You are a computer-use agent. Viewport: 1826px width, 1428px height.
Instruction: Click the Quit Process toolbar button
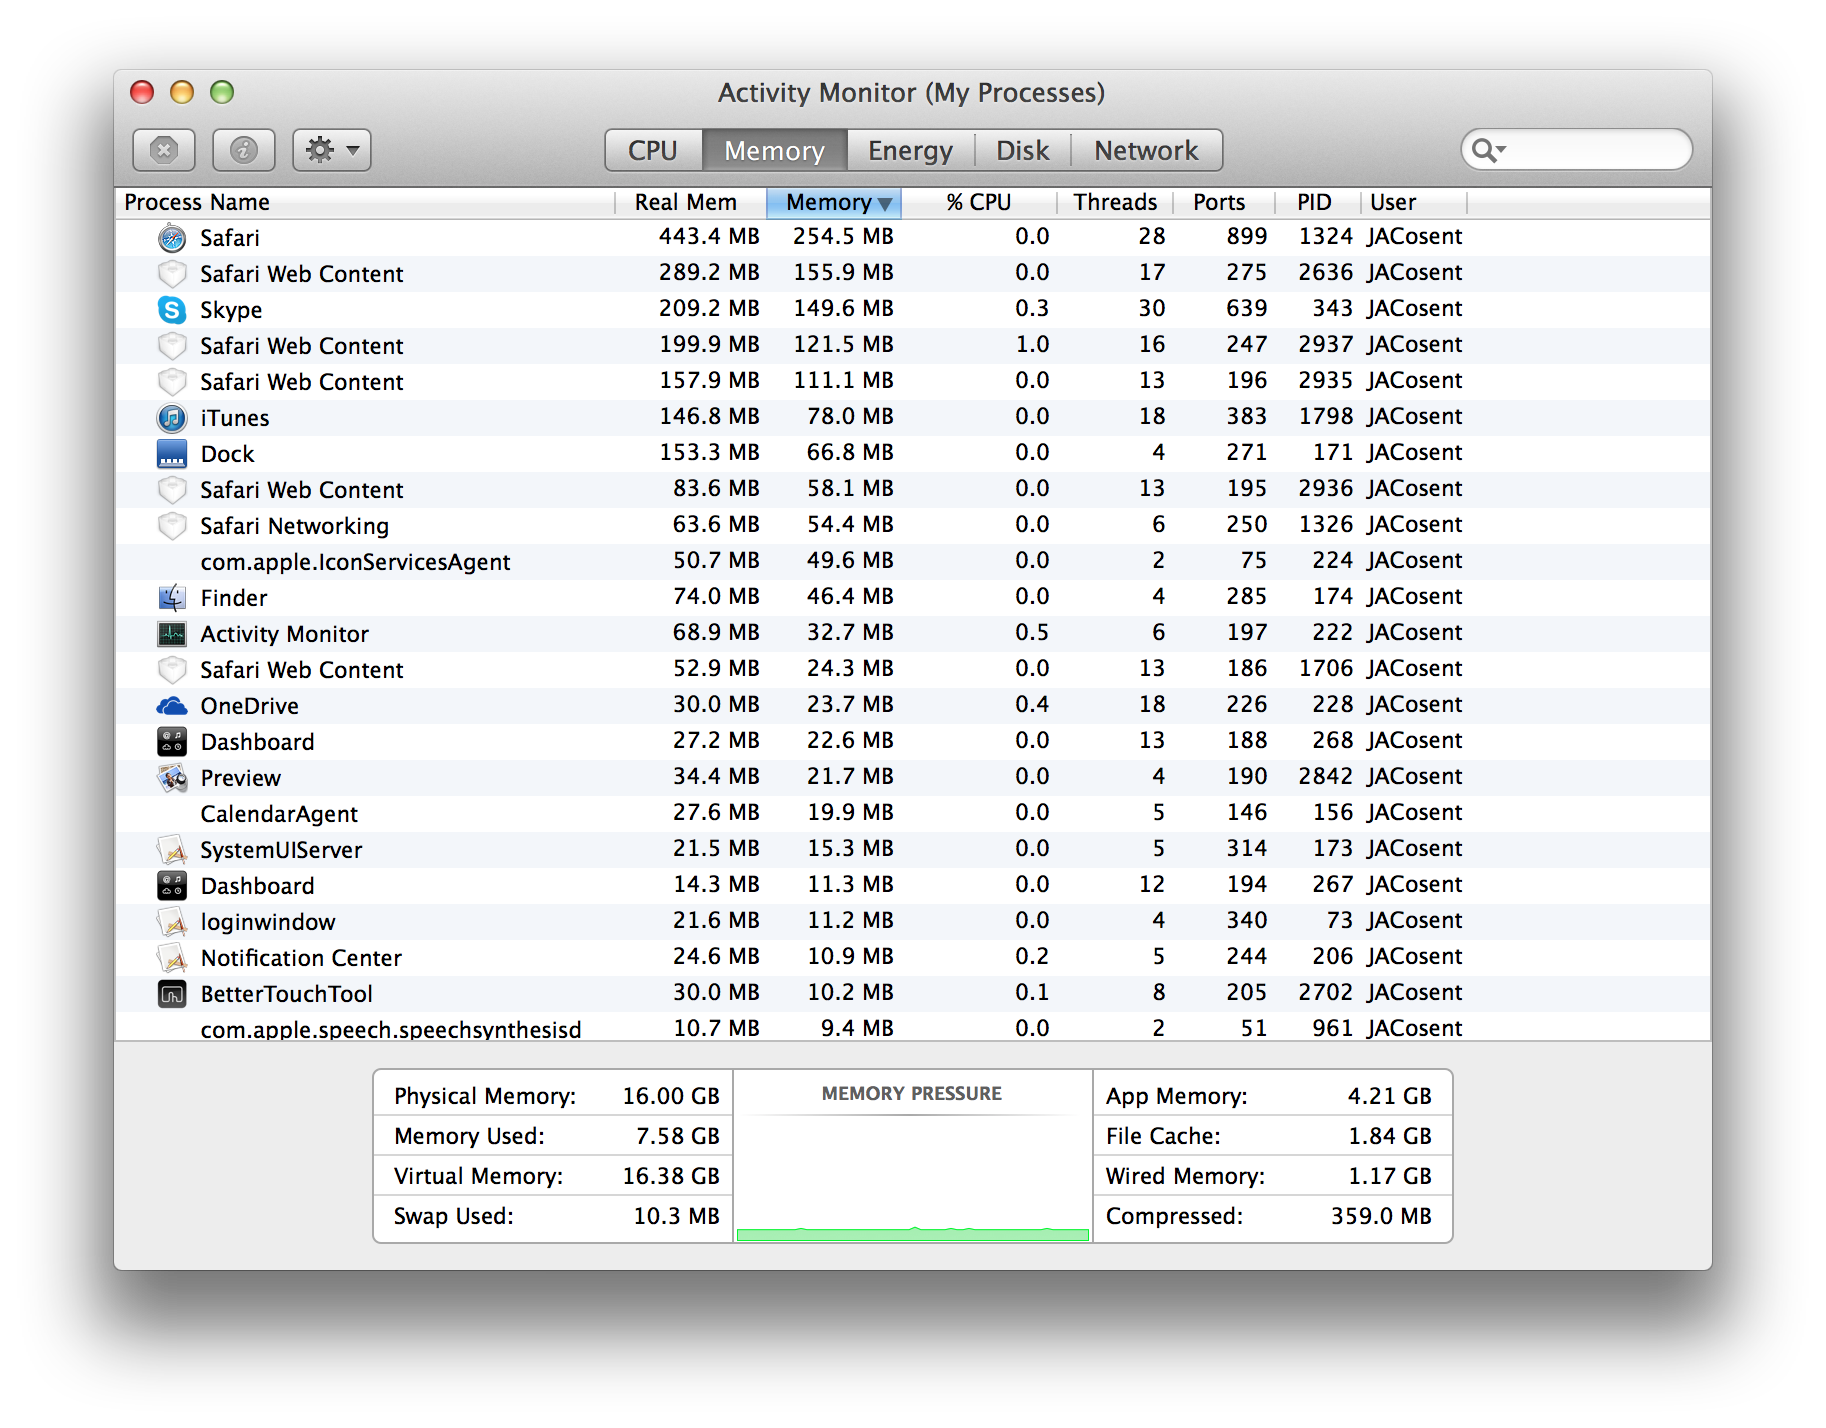tap(164, 150)
